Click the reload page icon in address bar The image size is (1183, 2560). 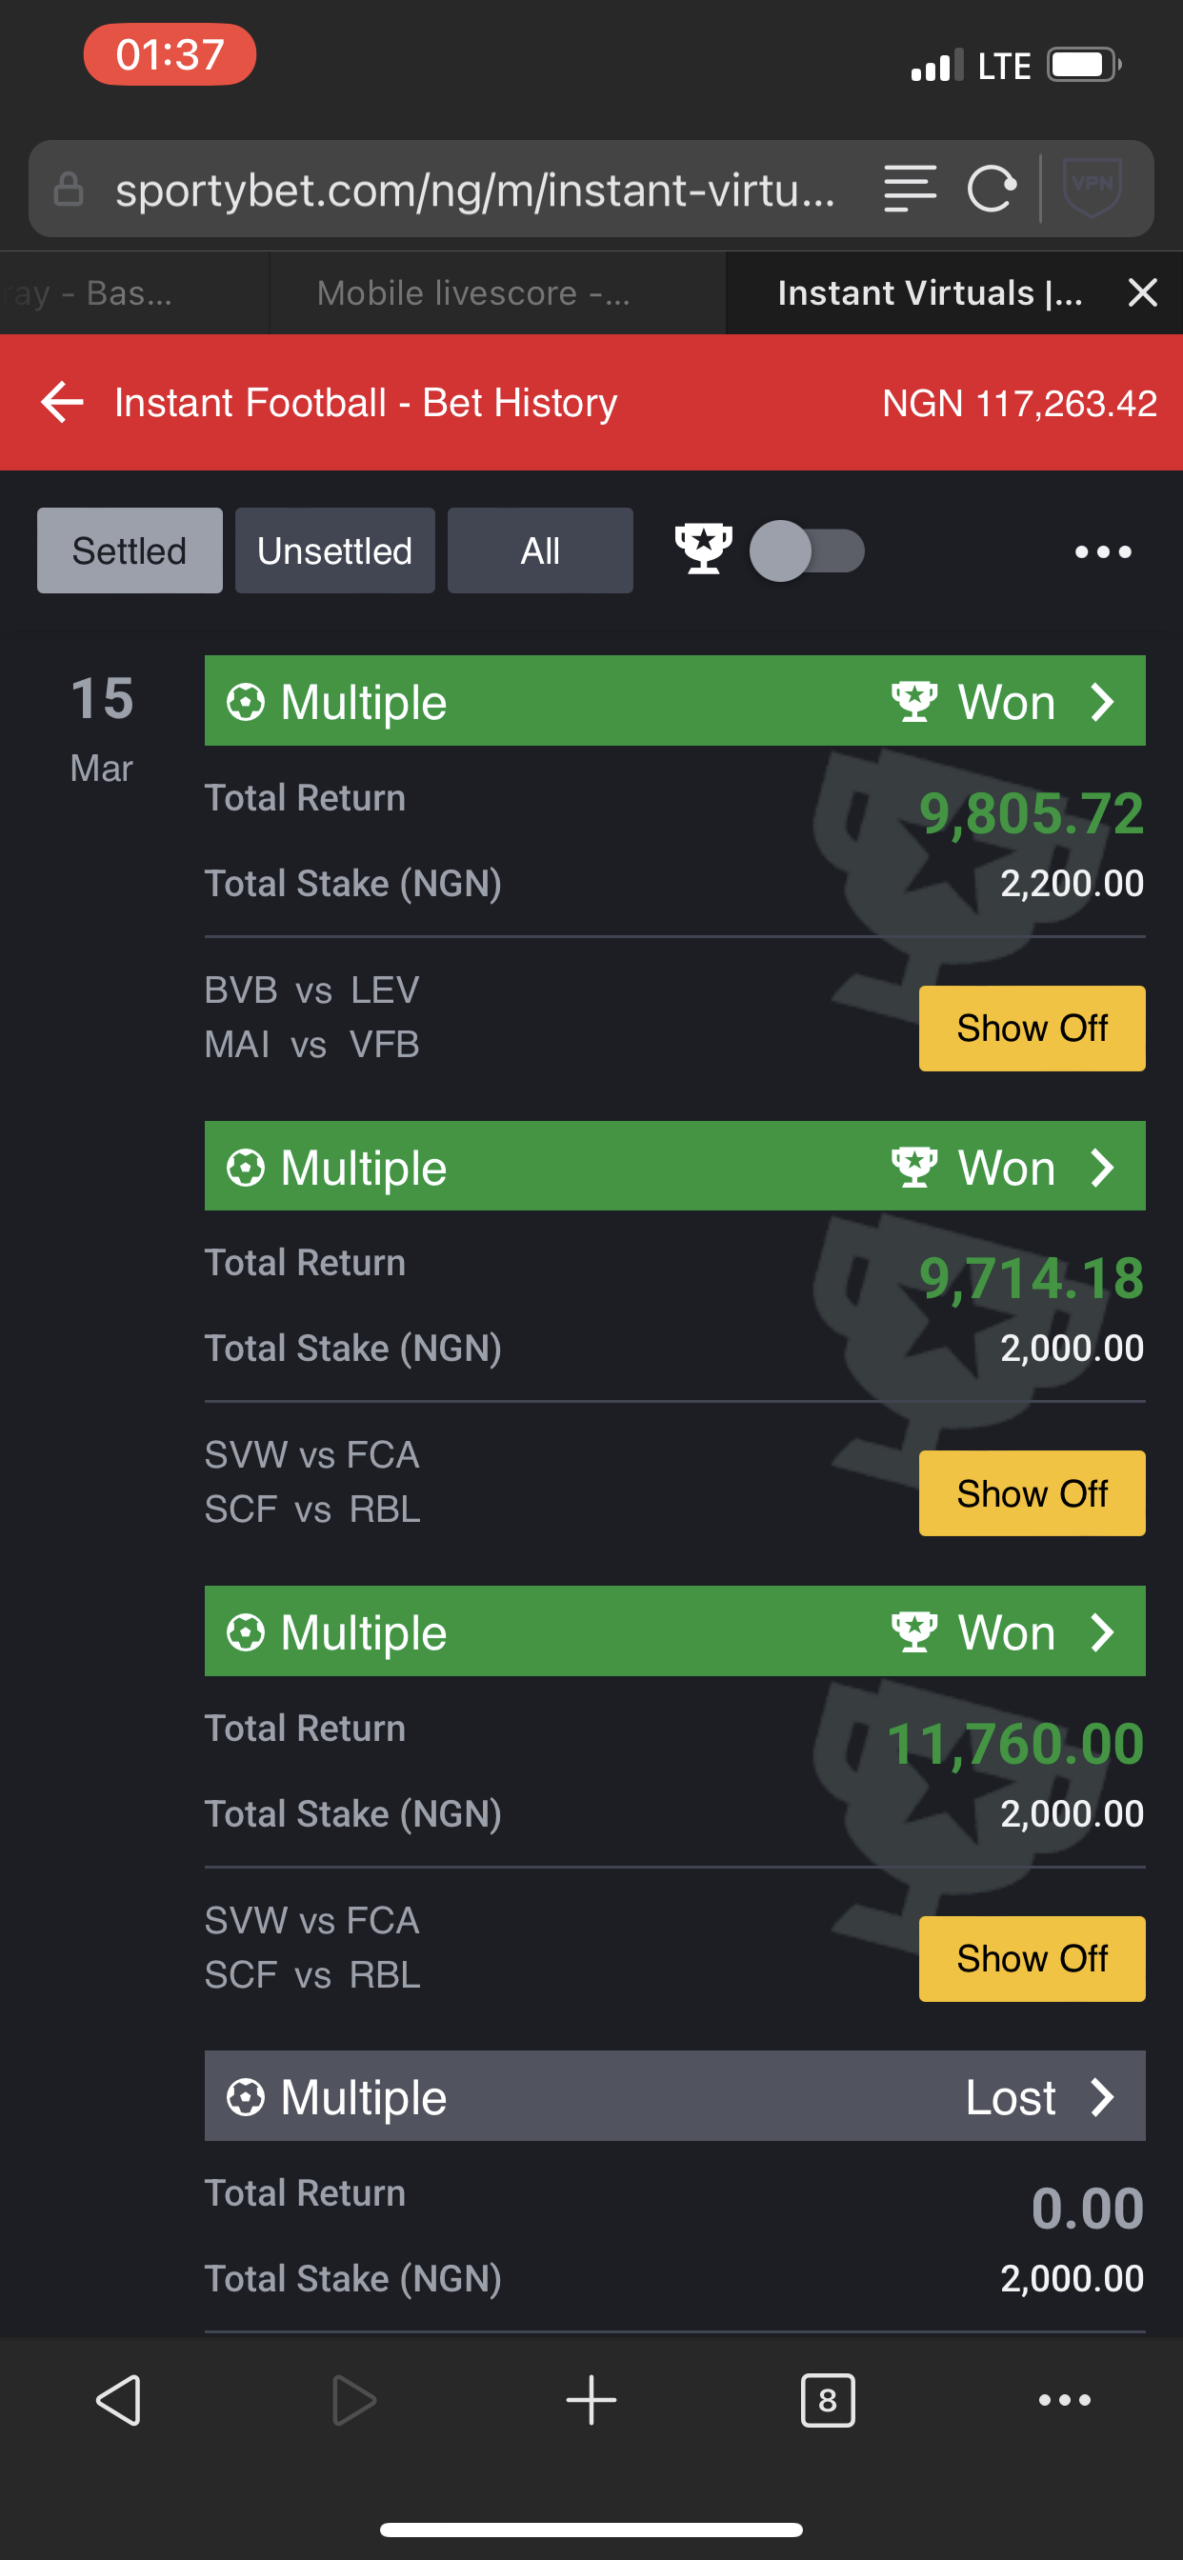pos(992,189)
